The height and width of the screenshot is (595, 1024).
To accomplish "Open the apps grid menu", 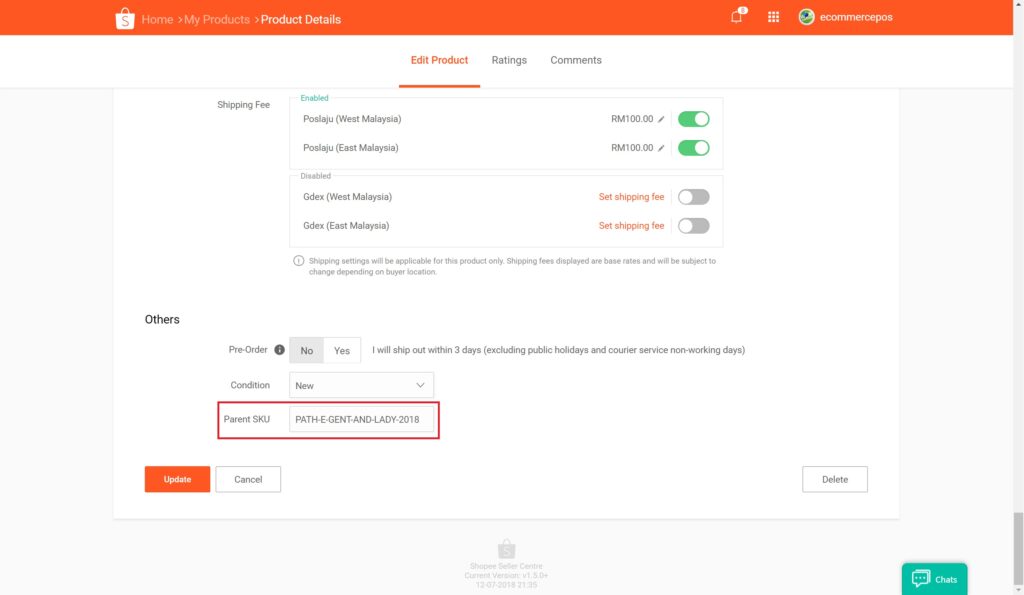I will (x=773, y=17).
